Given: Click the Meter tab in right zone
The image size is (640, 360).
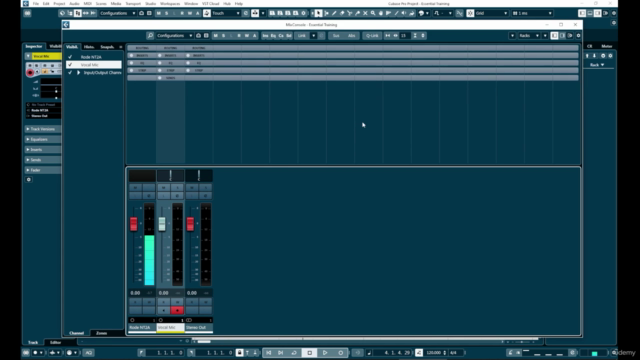Looking at the screenshot, I should [607, 46].
